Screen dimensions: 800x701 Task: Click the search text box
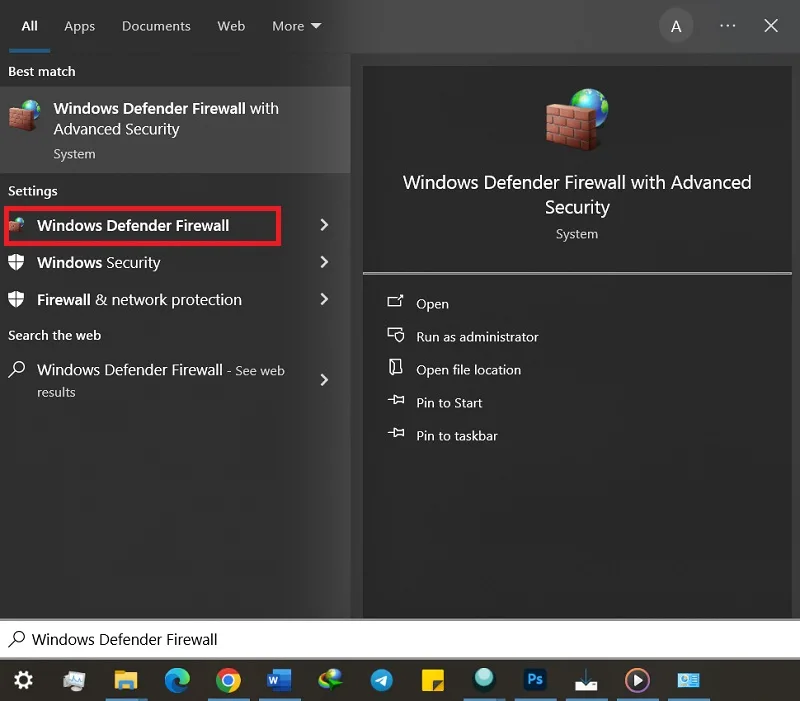pos(400,639)
